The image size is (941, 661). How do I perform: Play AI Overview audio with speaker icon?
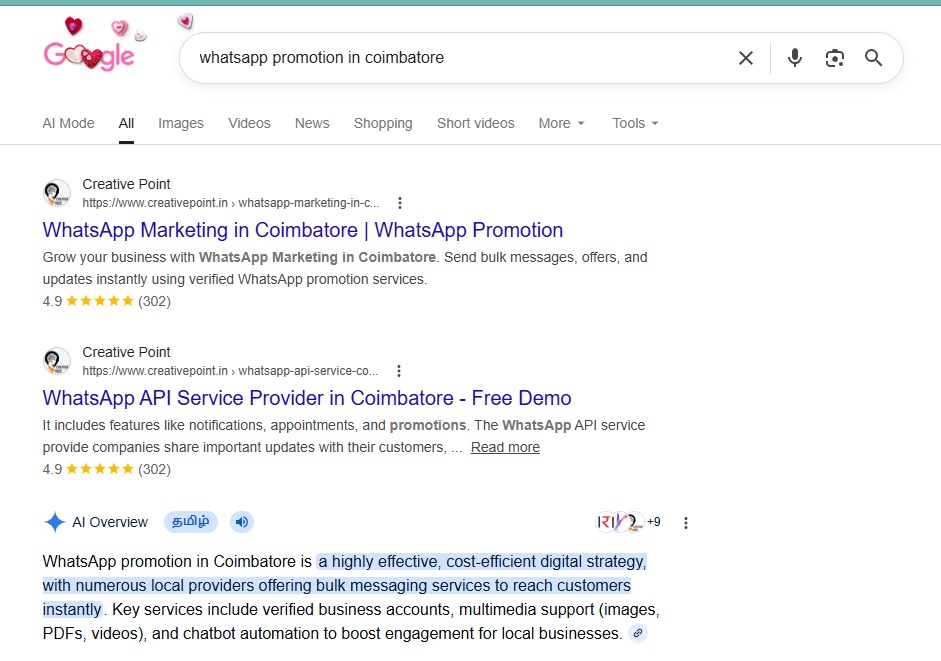tap(241, 522)
